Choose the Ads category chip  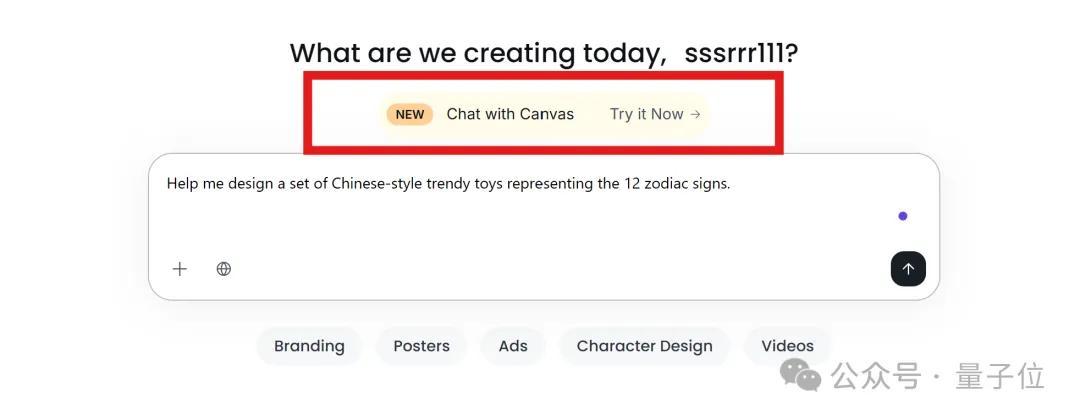tap(513, 346)
